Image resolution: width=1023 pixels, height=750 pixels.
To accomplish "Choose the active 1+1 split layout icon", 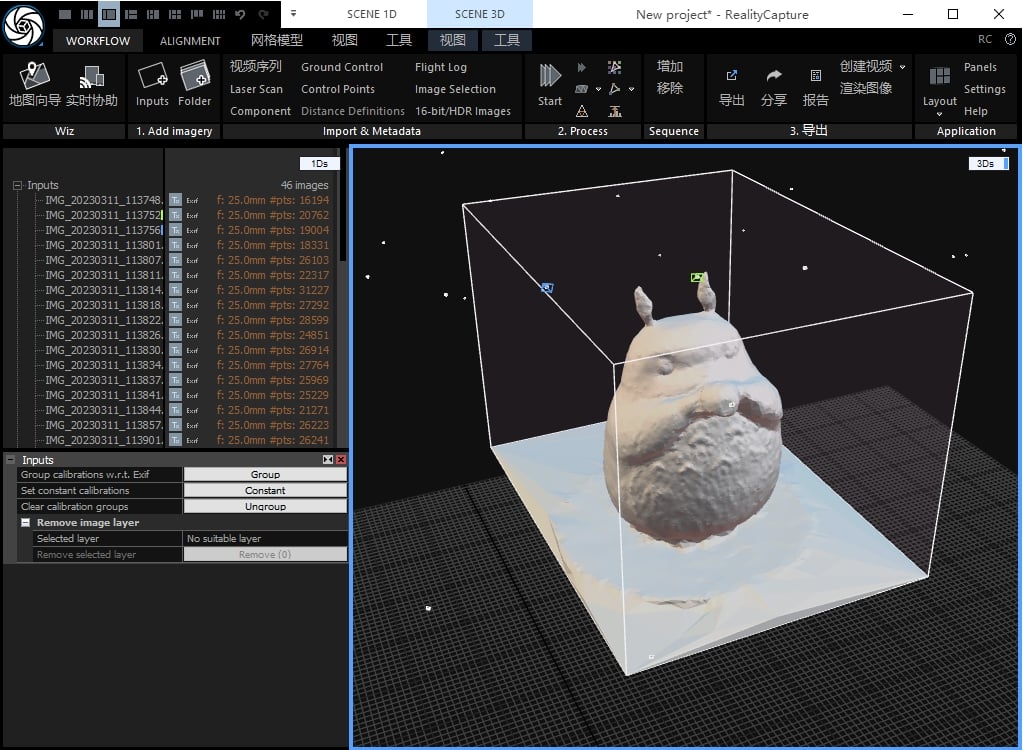I will 109,14.
